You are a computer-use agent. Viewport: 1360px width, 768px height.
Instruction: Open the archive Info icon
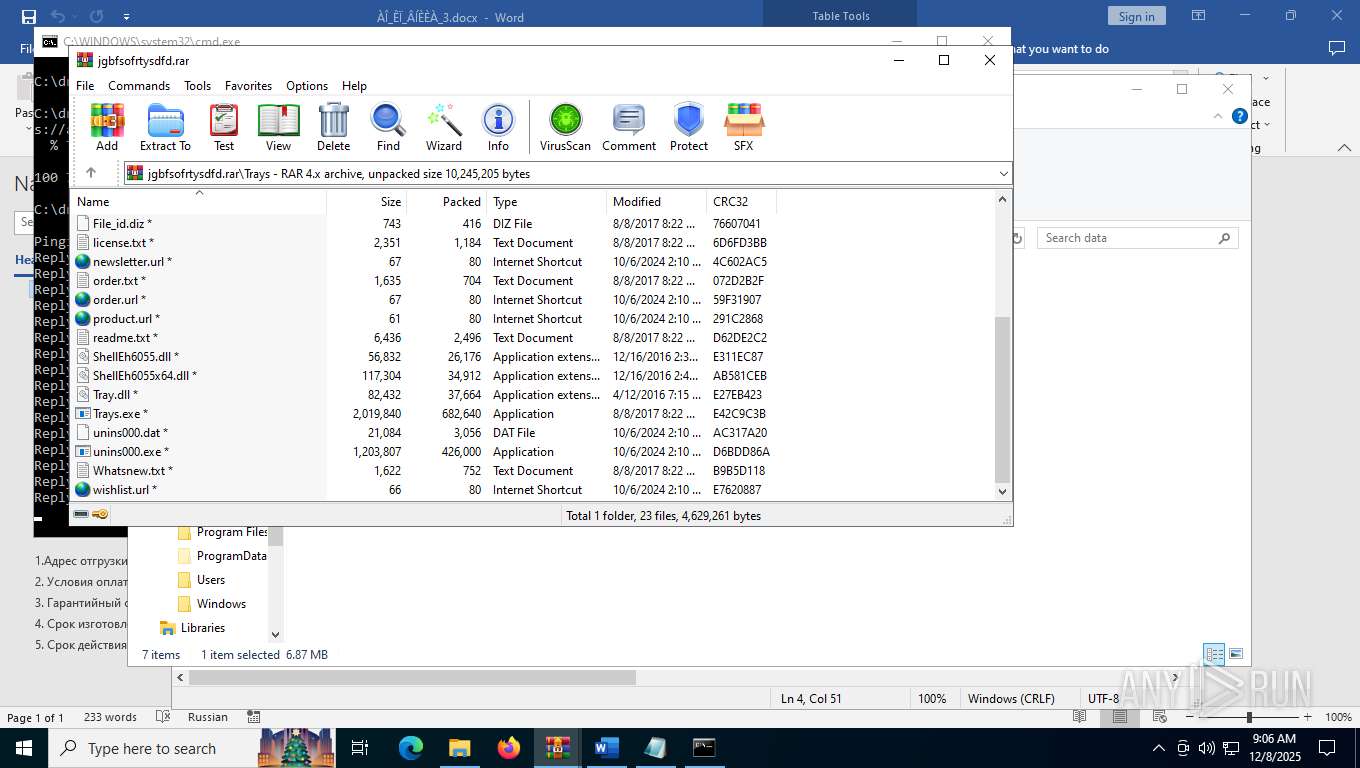pyautogui.click(x=498, y=127)
